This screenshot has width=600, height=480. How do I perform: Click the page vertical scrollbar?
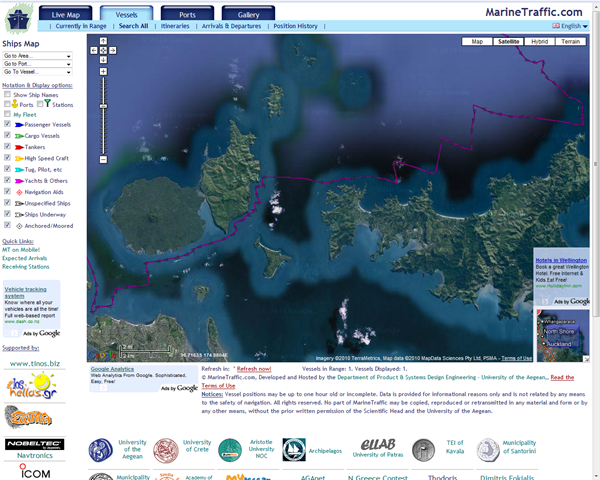pos(595,164)
